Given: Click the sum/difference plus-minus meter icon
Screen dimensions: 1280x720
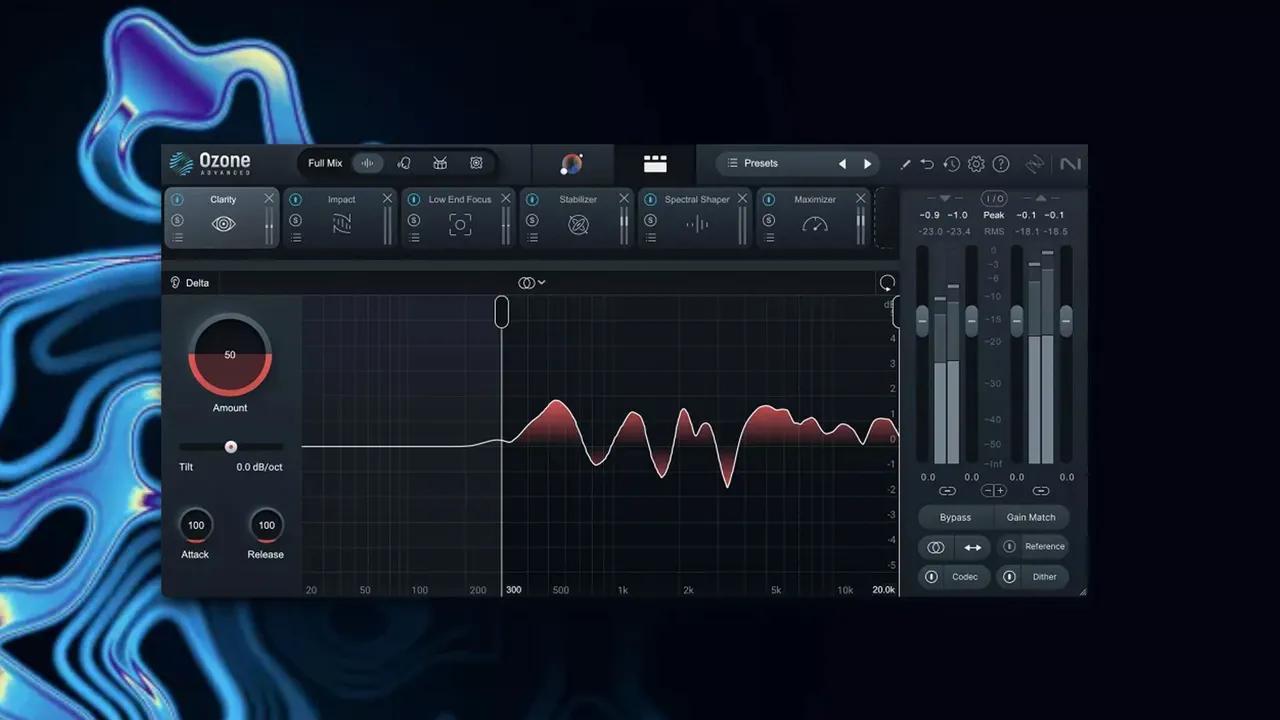Looking at the screenshot, I should click(994, 491).
